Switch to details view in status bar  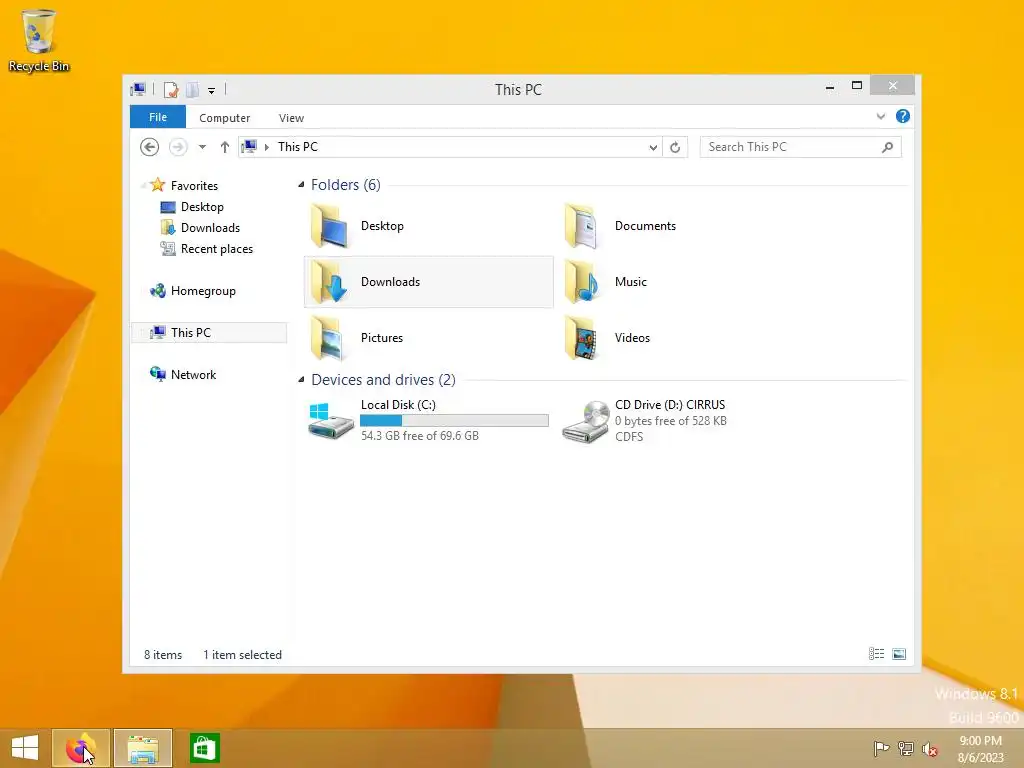click(x=876, y=654)
